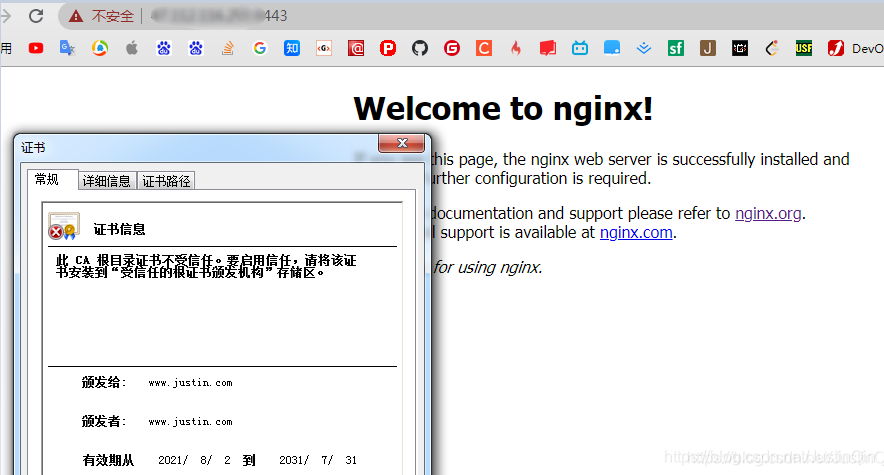Open the Baidu bookmark next to Apple icon
This screenshot has width=884, height=475.
pos(164,48)
